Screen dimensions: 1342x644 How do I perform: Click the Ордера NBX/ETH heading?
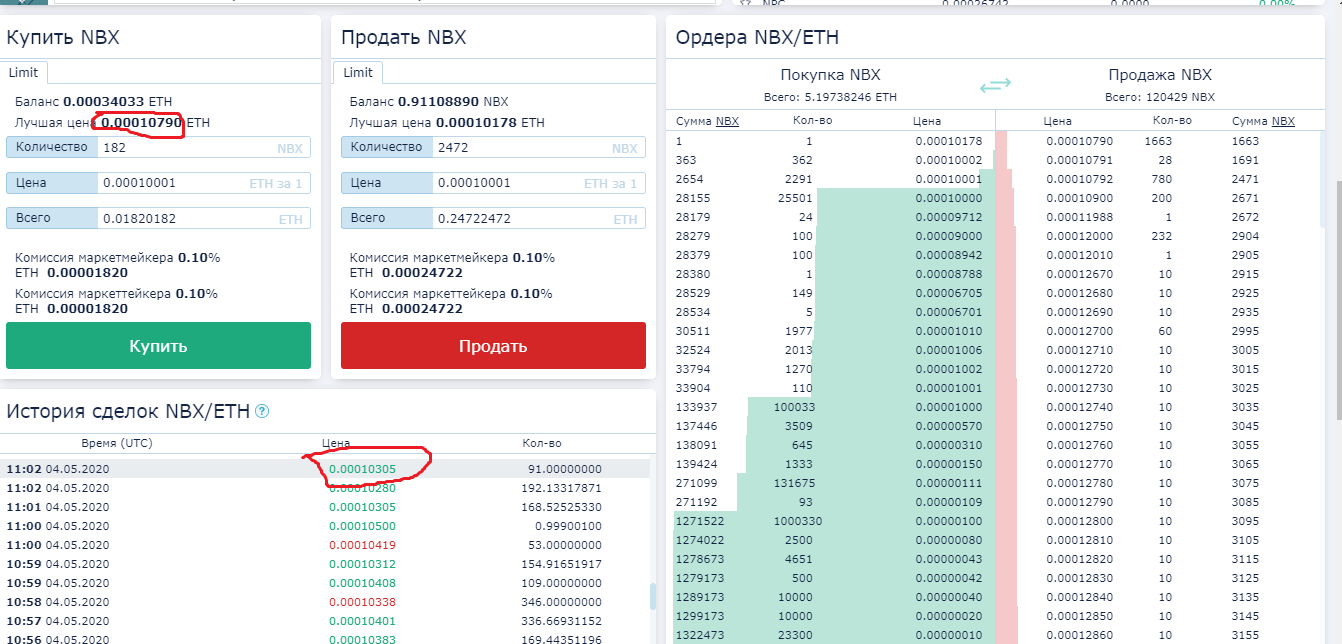[x=757, y=38]
